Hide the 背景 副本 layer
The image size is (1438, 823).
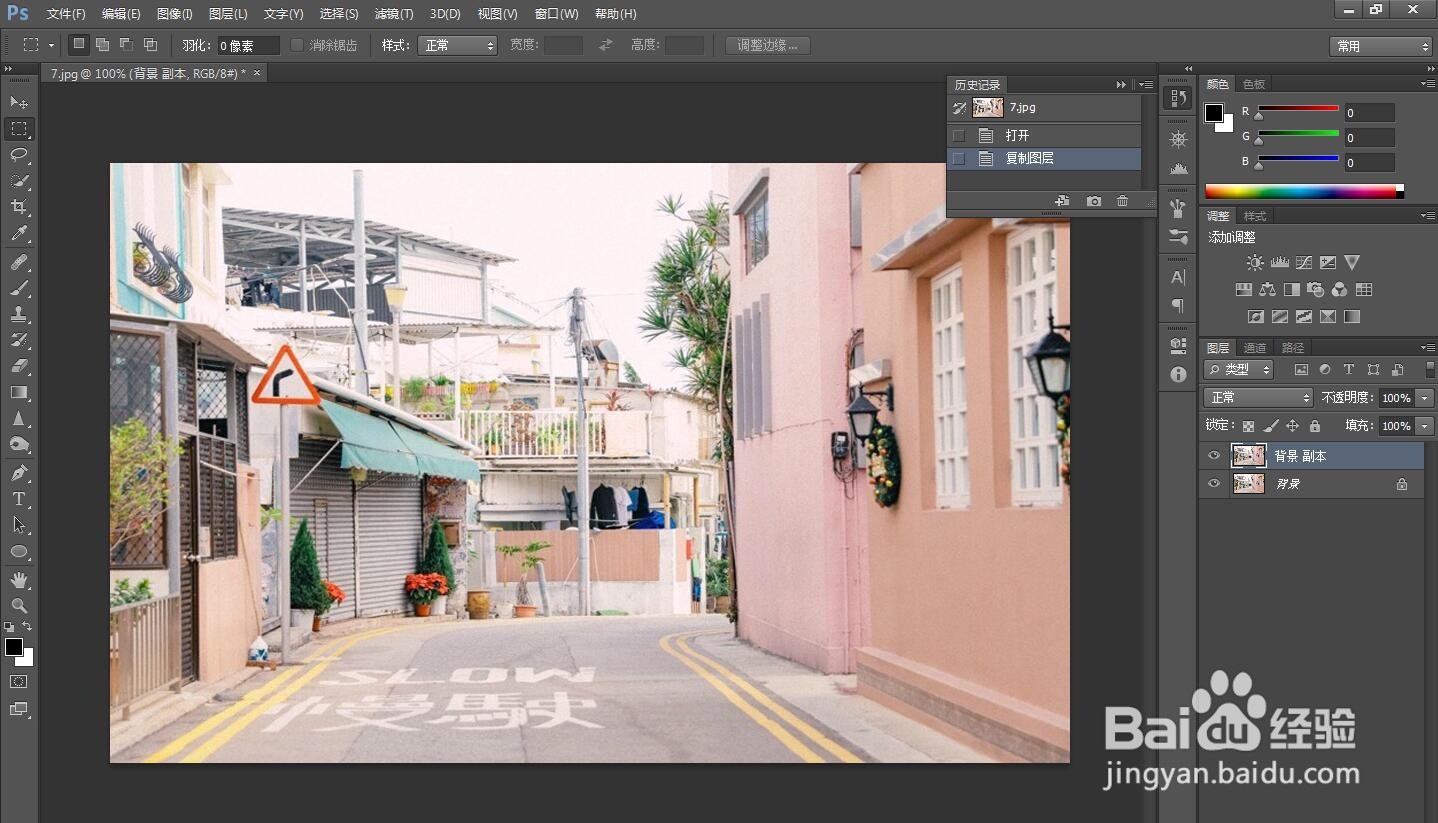pos(1214,456)
